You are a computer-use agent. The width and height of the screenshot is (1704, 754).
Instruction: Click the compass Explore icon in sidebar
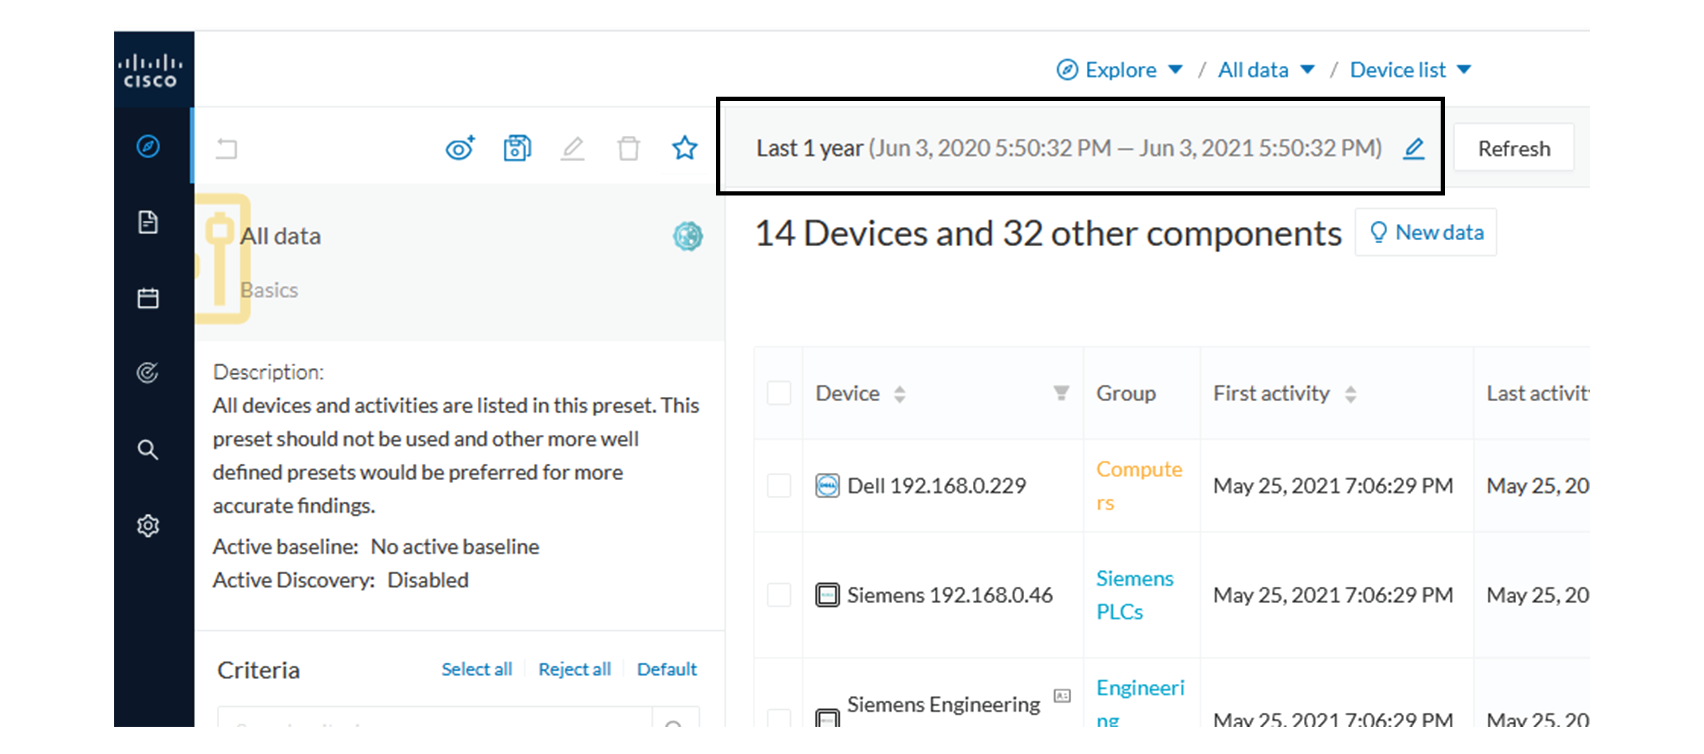click(148, 146)
